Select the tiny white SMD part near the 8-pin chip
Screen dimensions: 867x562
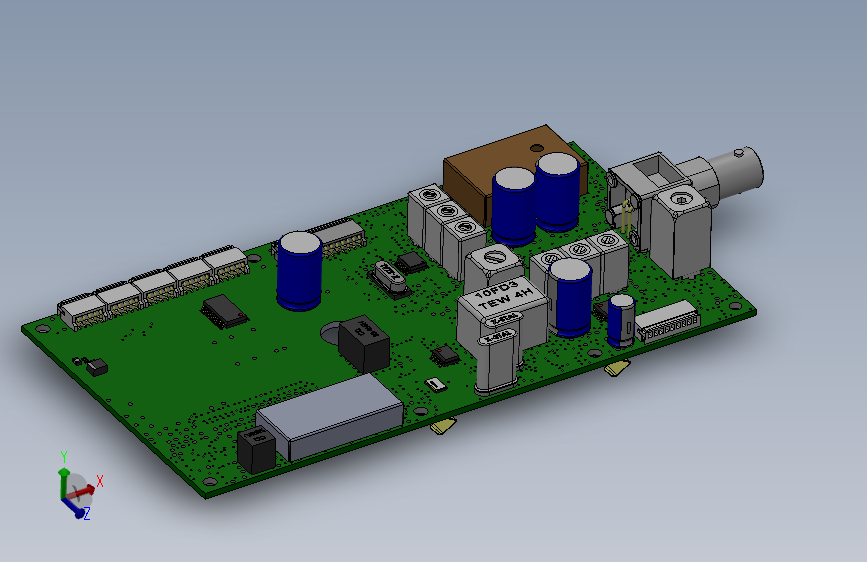[436, 384]
